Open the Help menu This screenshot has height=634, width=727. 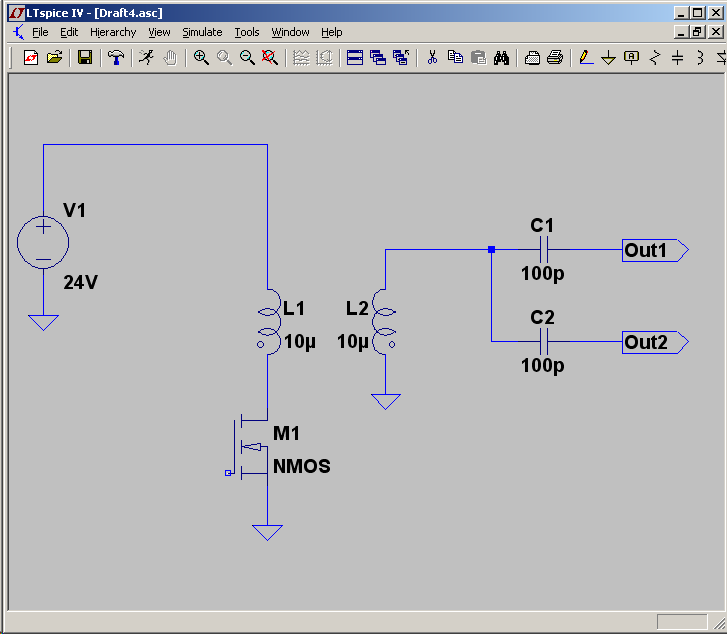click(x=331, y=32)
